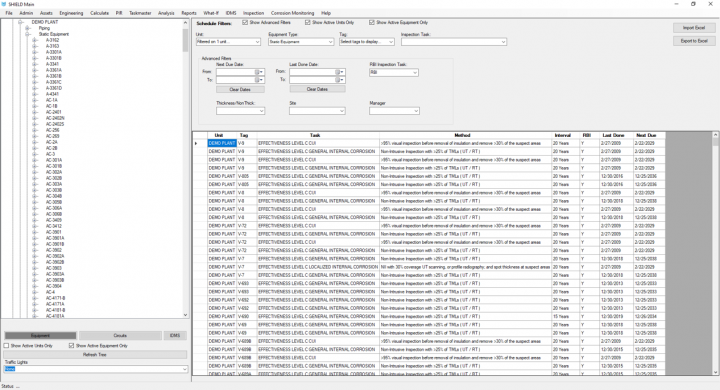Clear dates under Last Done Date
The image size is (720, 390).
pyautogui.click(x=317, y=89)
